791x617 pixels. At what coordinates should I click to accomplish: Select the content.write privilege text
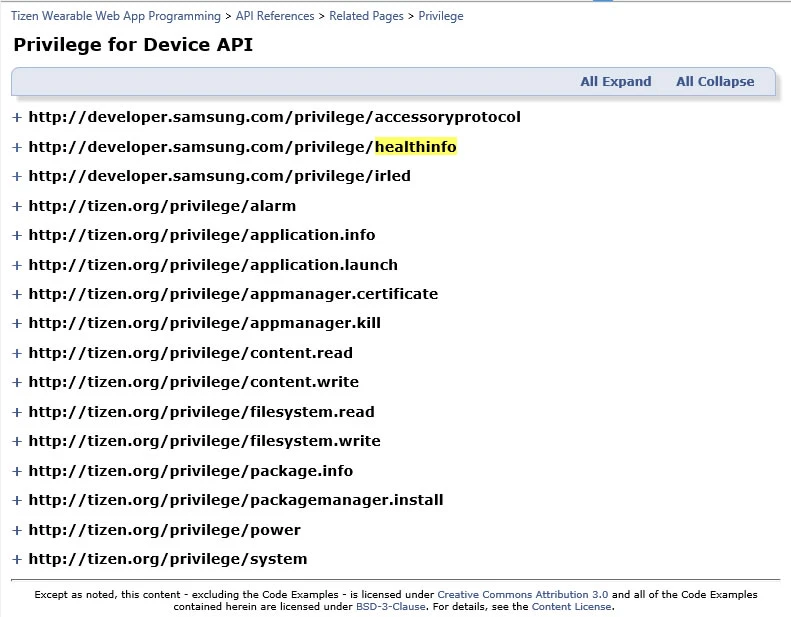point(194,382)
